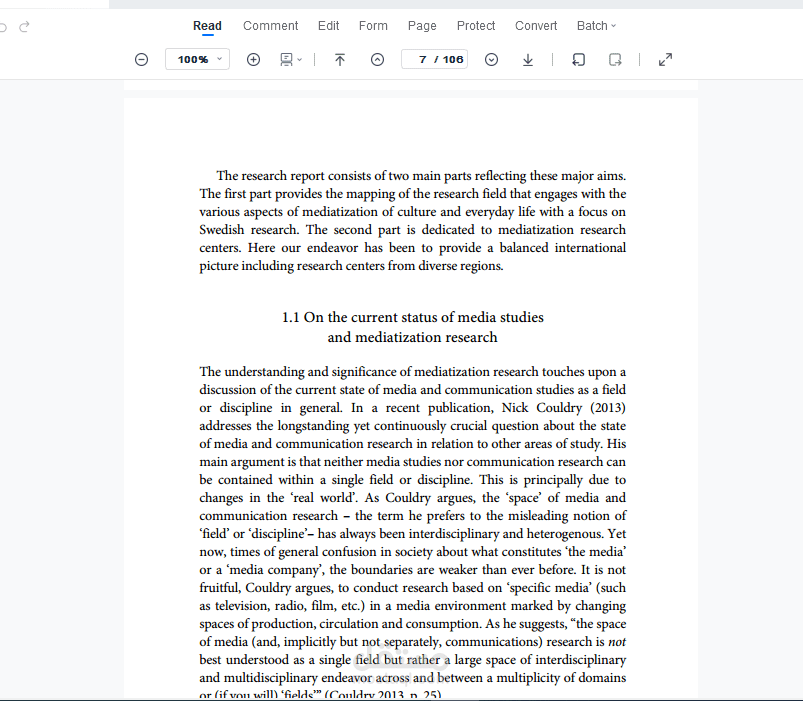The width and height of the screenshot is (803, 701).
Task: Click the text 'Nick Couldry (2013)'
Action: click(563, 408)
